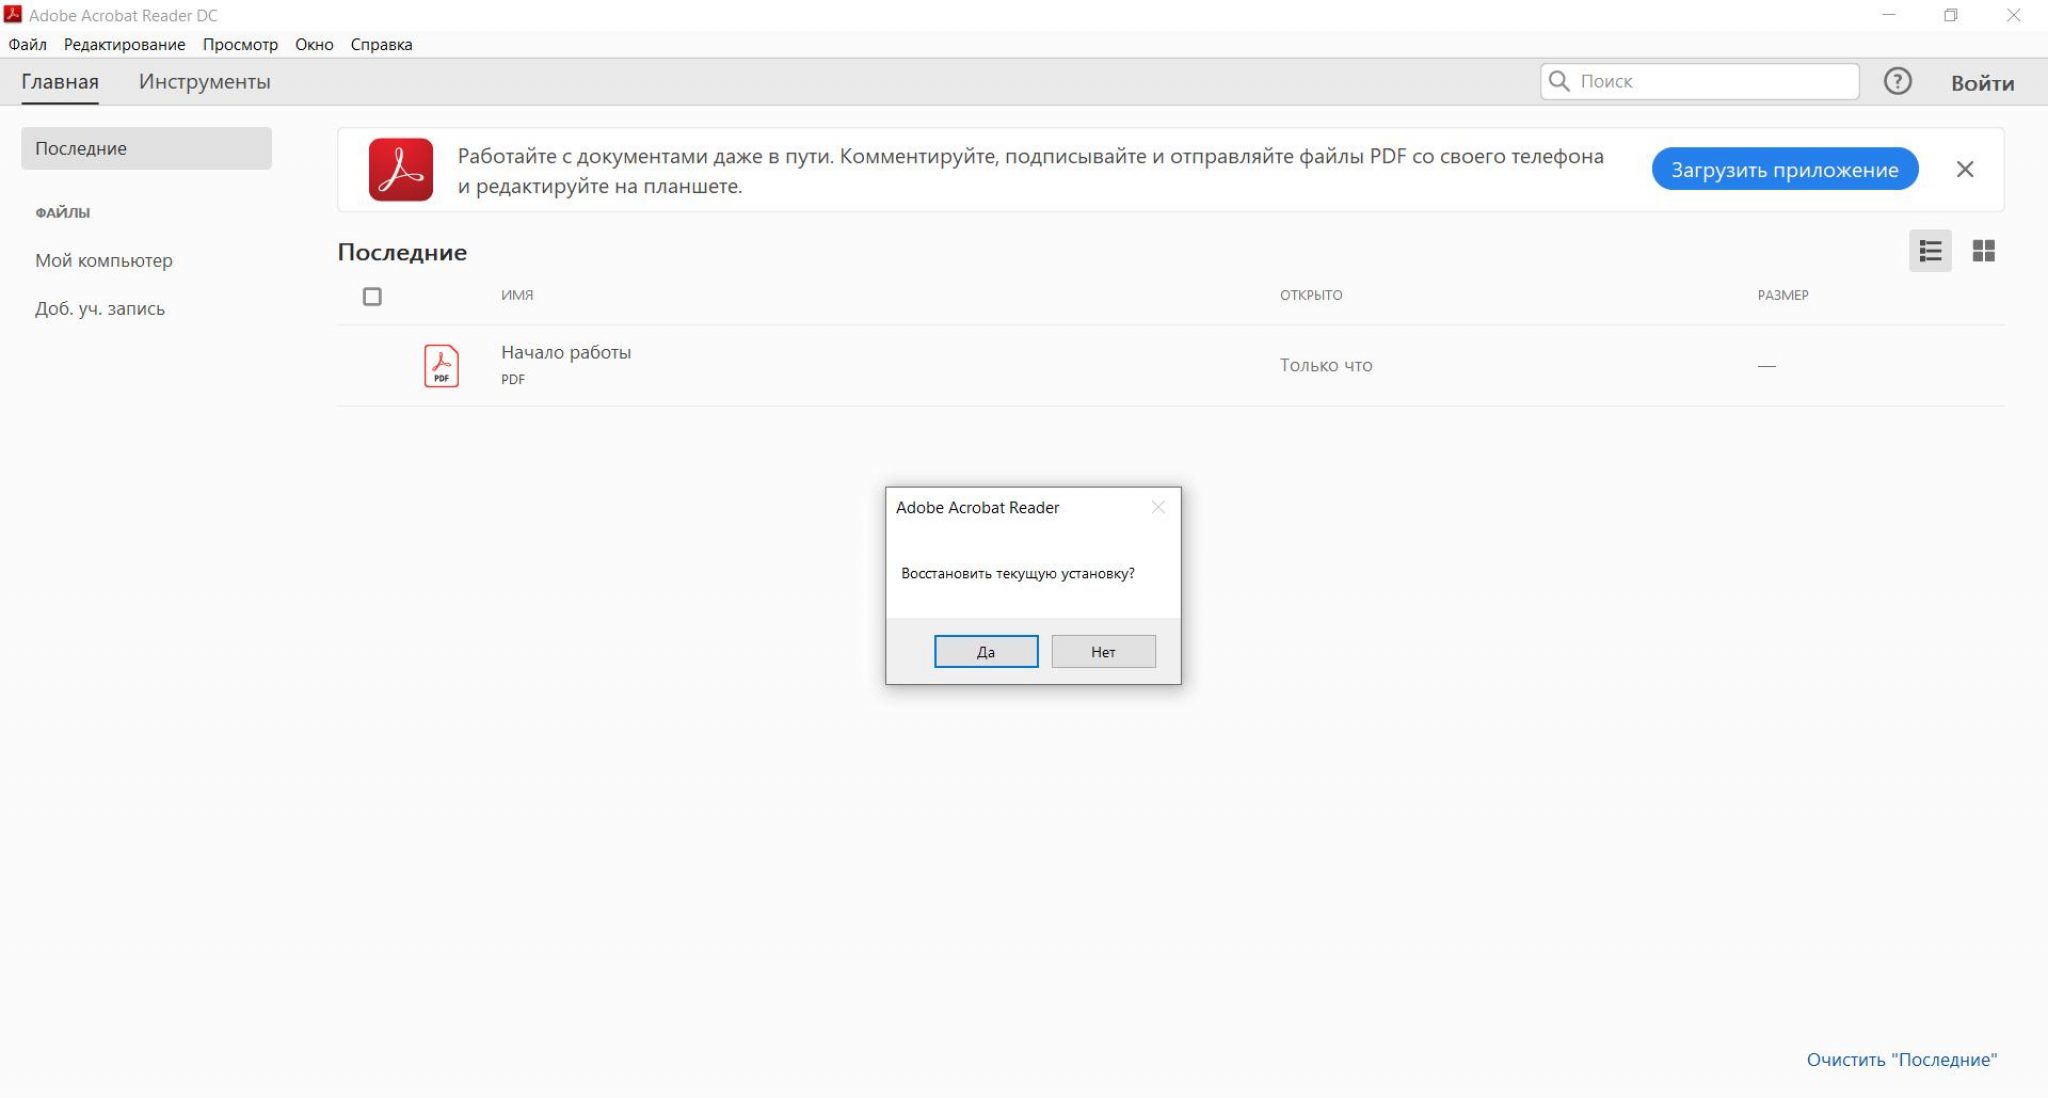Screen dimensions: 2048x1098
Task: Click the Начало работы file name
Action: click(x=566, y=352)
